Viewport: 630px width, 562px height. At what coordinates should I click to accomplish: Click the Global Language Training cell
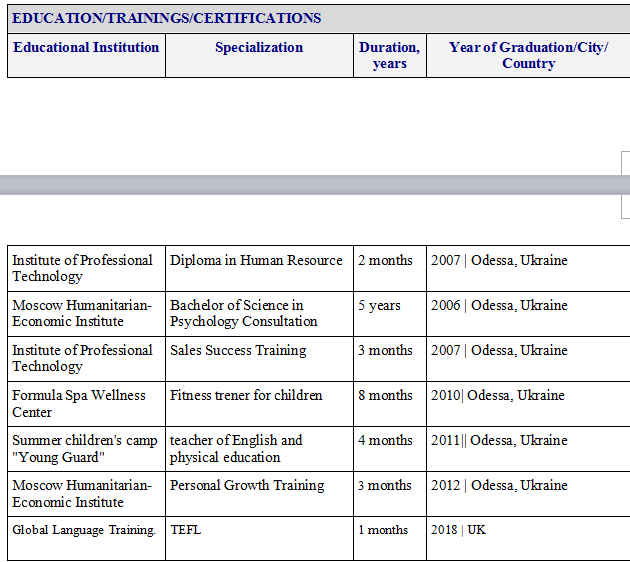[x=84, y=530]
